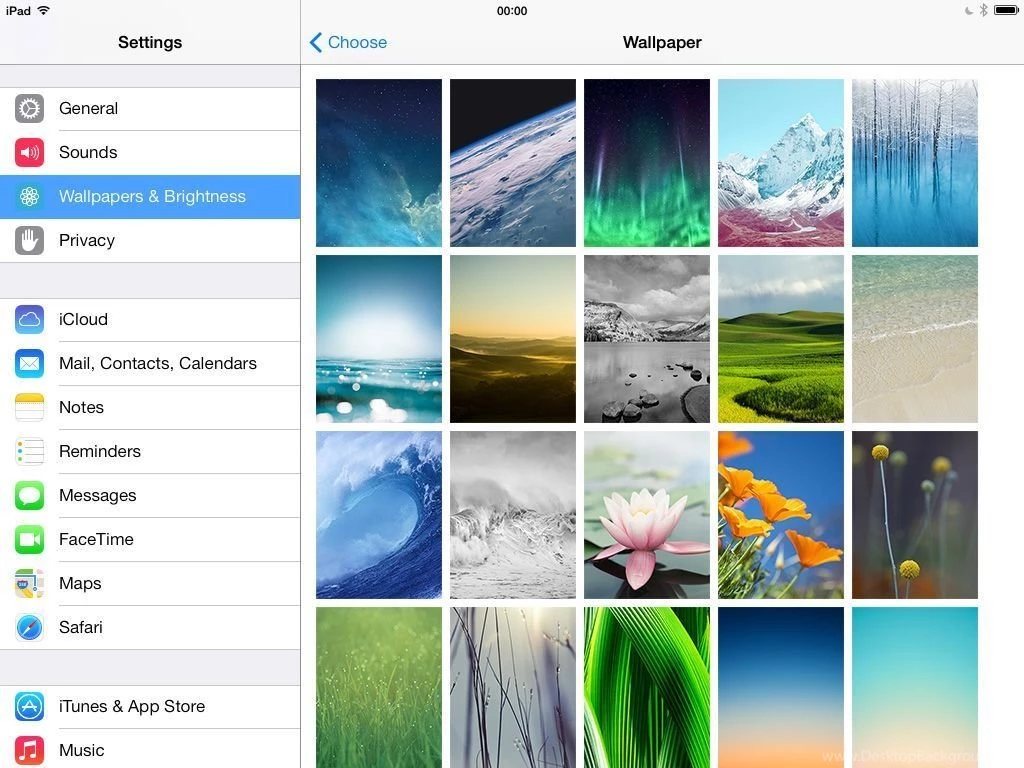1024x768 pixels.
Task: Open Privacy settings via hand icon
Action: 29,240
